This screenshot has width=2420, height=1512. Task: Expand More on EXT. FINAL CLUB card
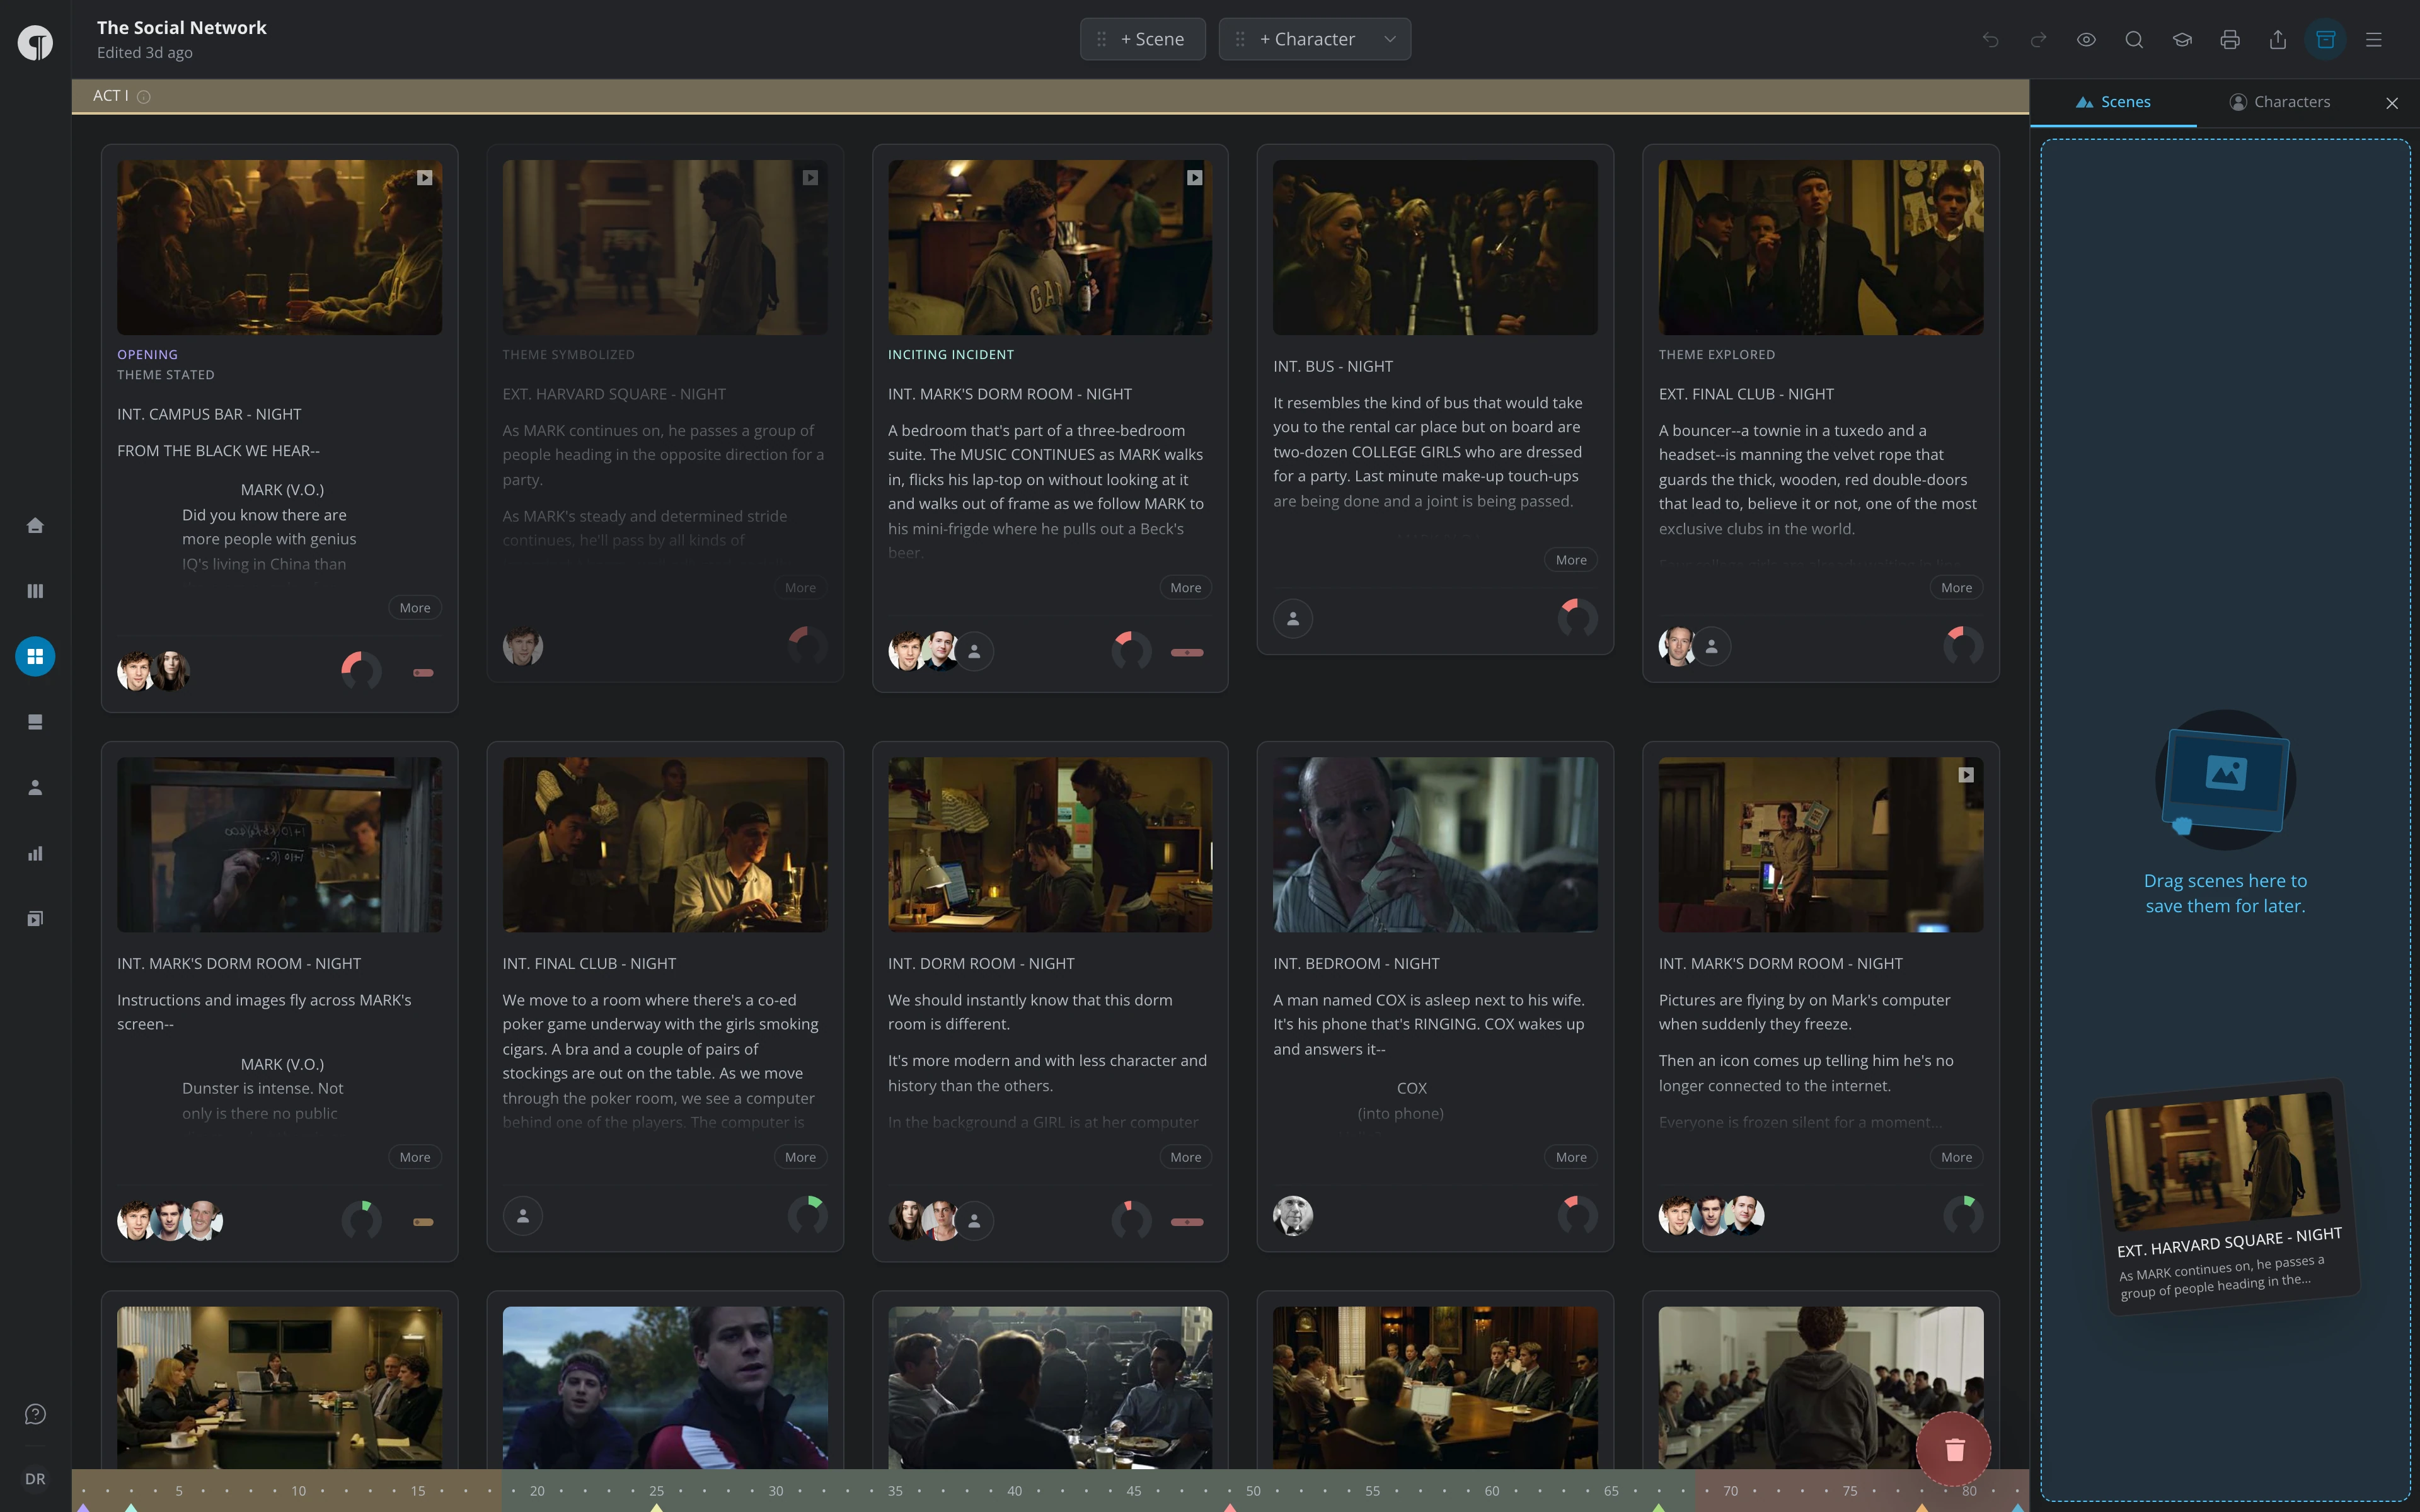[1957, 588]
